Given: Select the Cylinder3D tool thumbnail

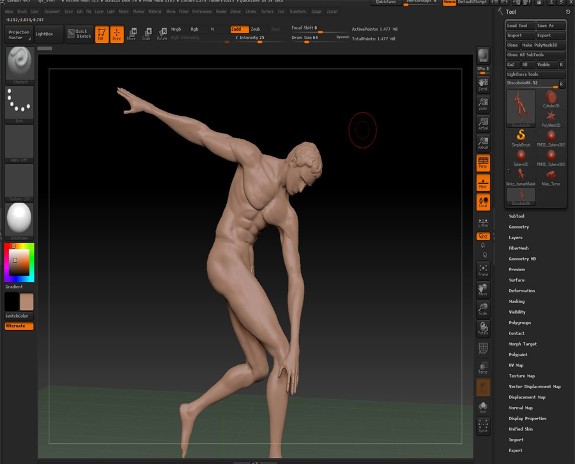Looking at the screenshot, I should pos(550,99).
